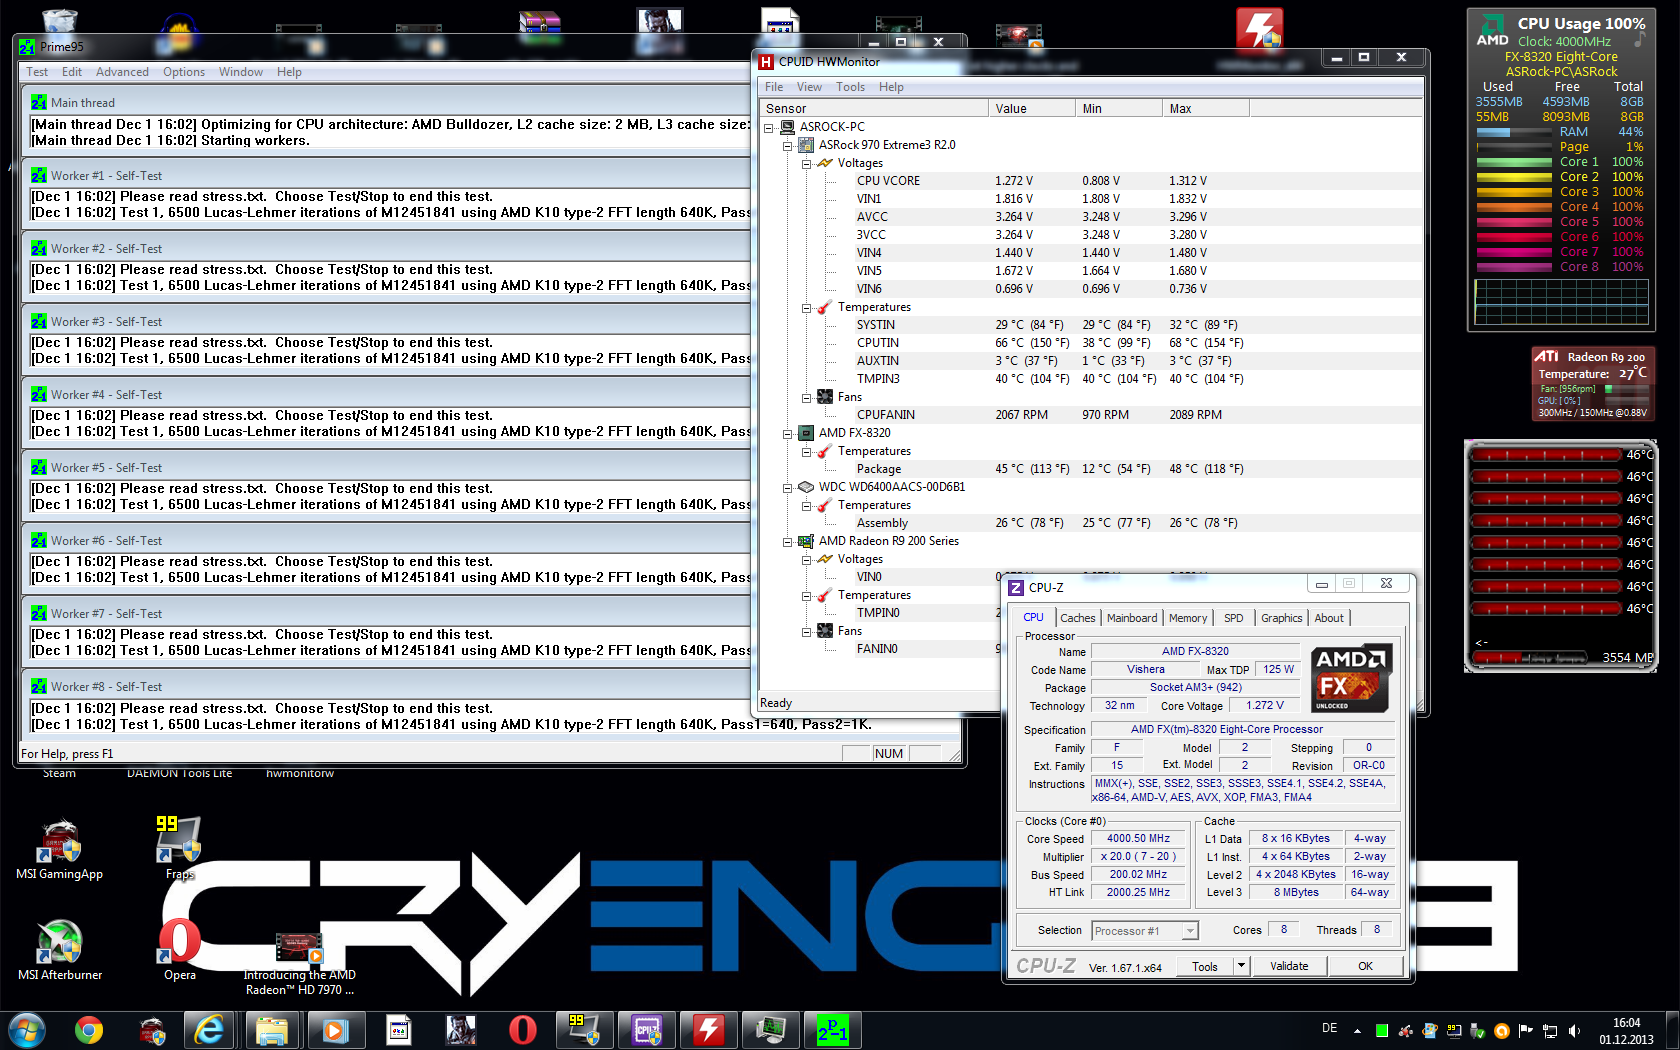Open the File menu in HWMonitor
Viewport: 1680px width, 1050px height.
(774, 87)
